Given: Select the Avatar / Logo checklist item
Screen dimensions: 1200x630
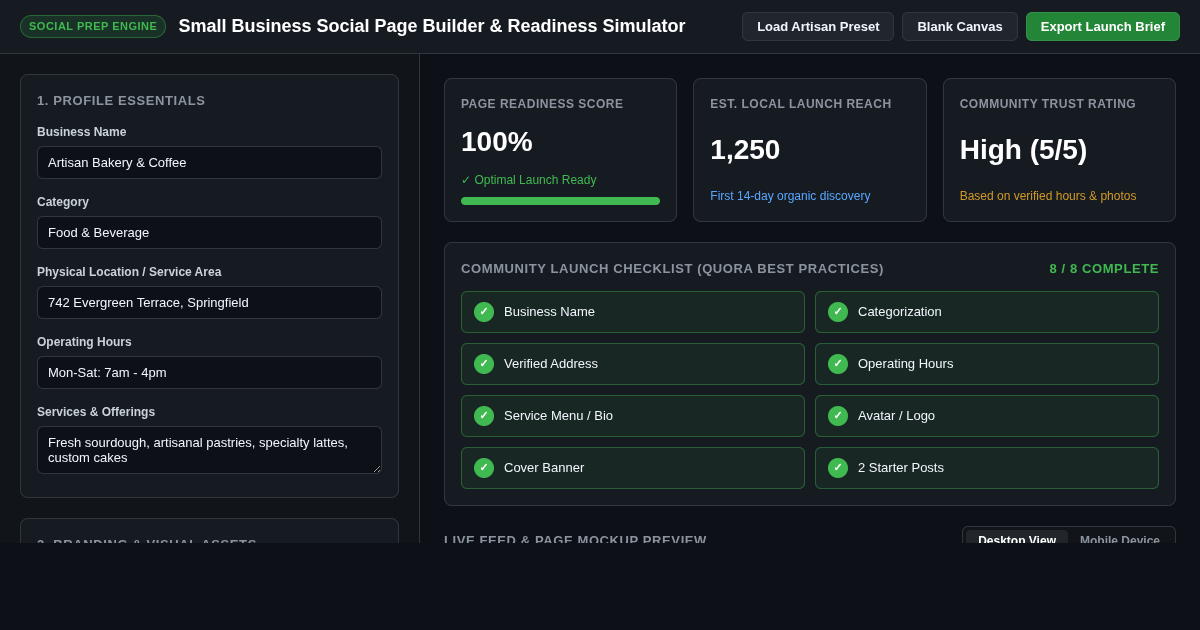Looking at the screenshot, I should [987, 416].
